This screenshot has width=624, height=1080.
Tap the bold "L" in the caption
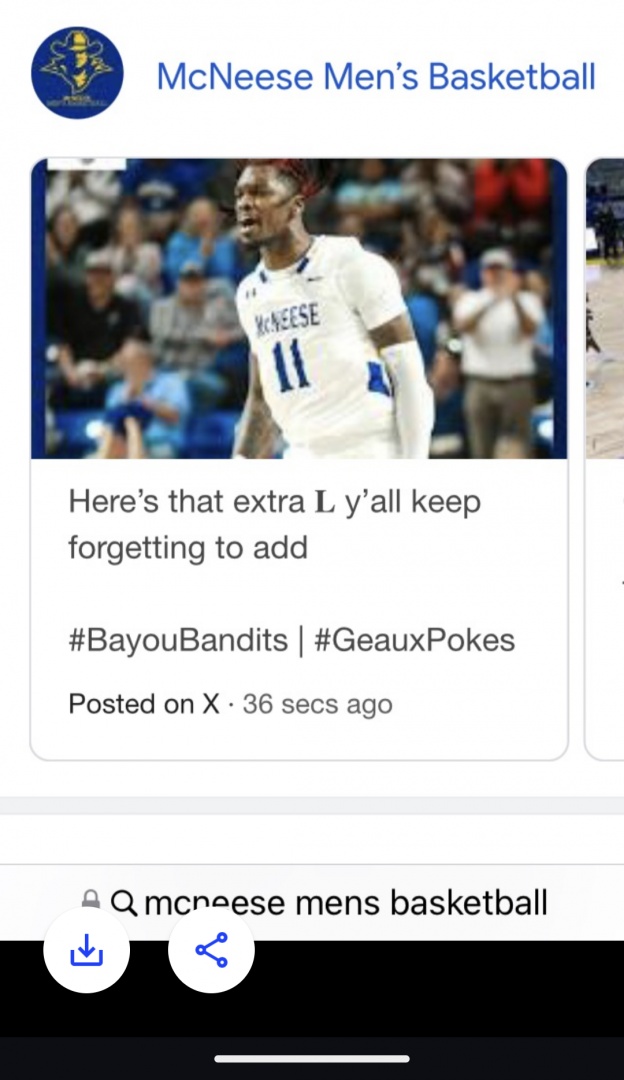pos(324,502)
